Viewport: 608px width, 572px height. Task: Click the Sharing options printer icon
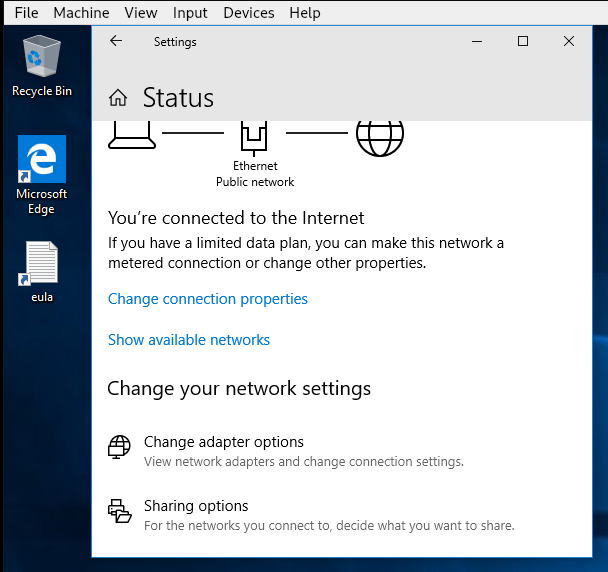pyautogui.click(x=119, y=511)
